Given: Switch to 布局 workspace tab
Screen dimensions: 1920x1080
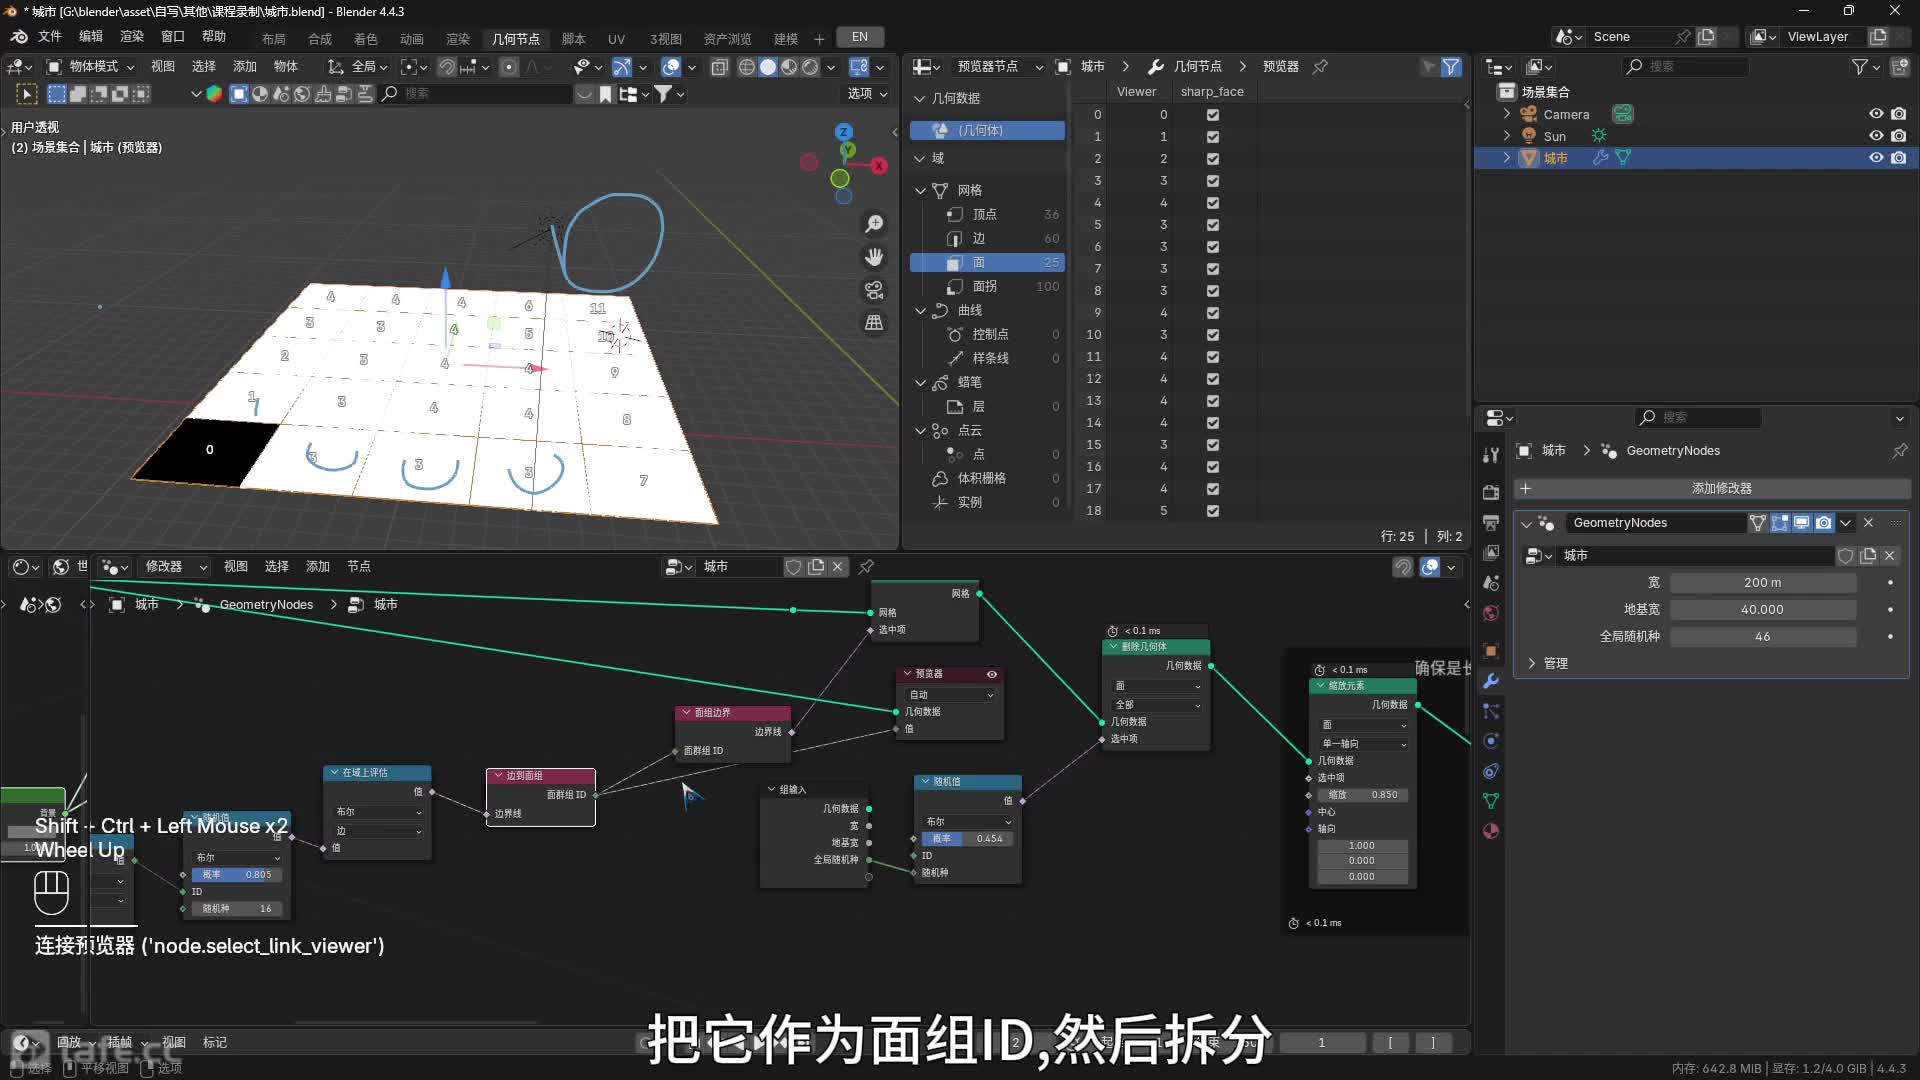Looking at the screenshot, I should coord(274,39).
